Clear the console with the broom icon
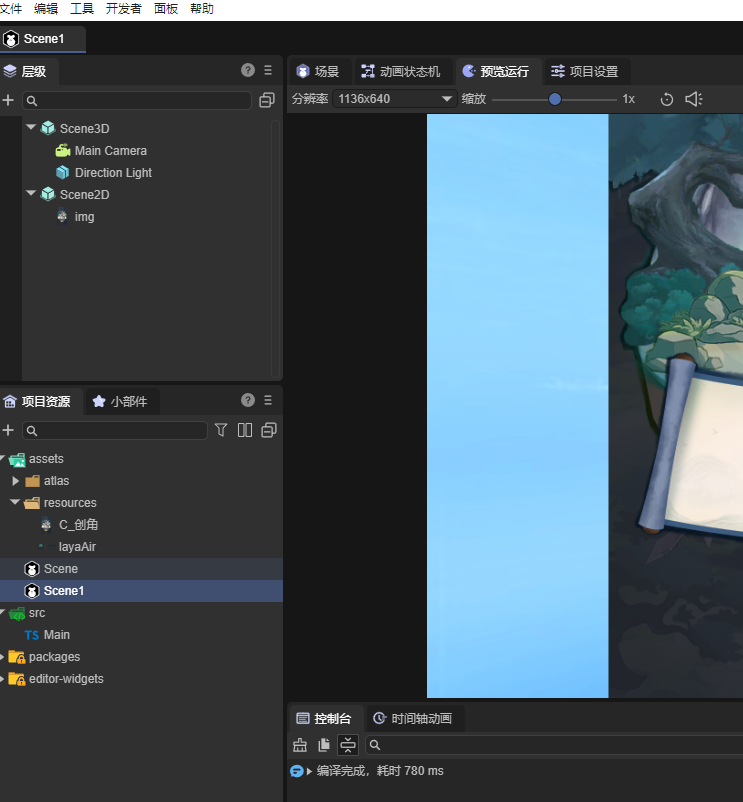 [x=300, y=745]
